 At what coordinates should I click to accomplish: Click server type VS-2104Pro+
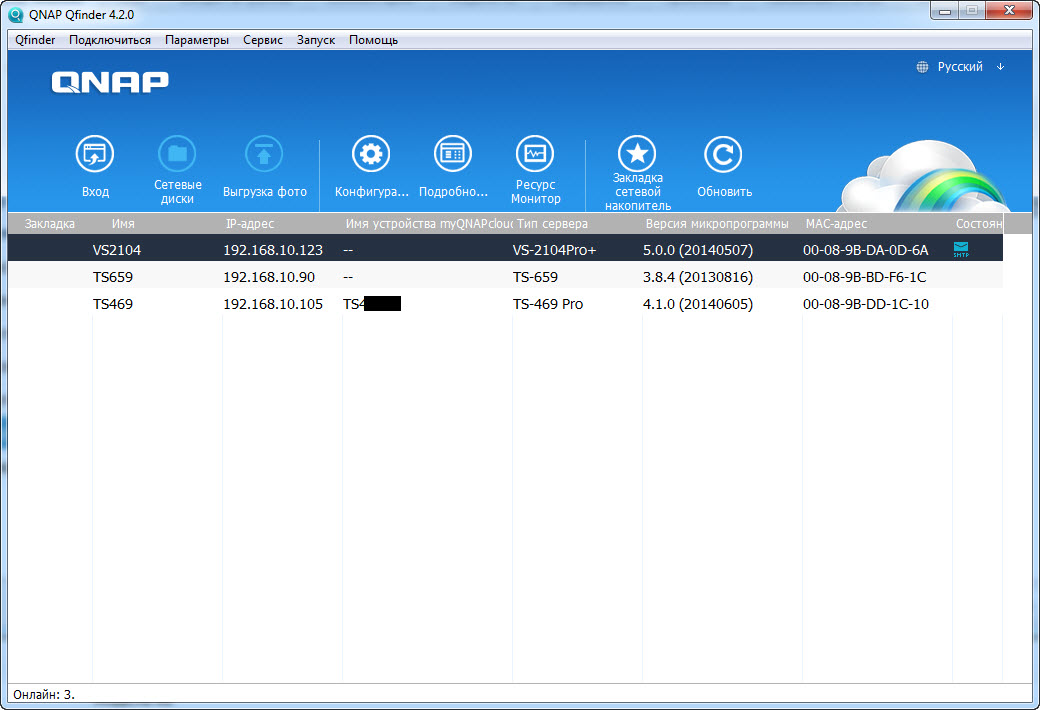tap(554, 250)
